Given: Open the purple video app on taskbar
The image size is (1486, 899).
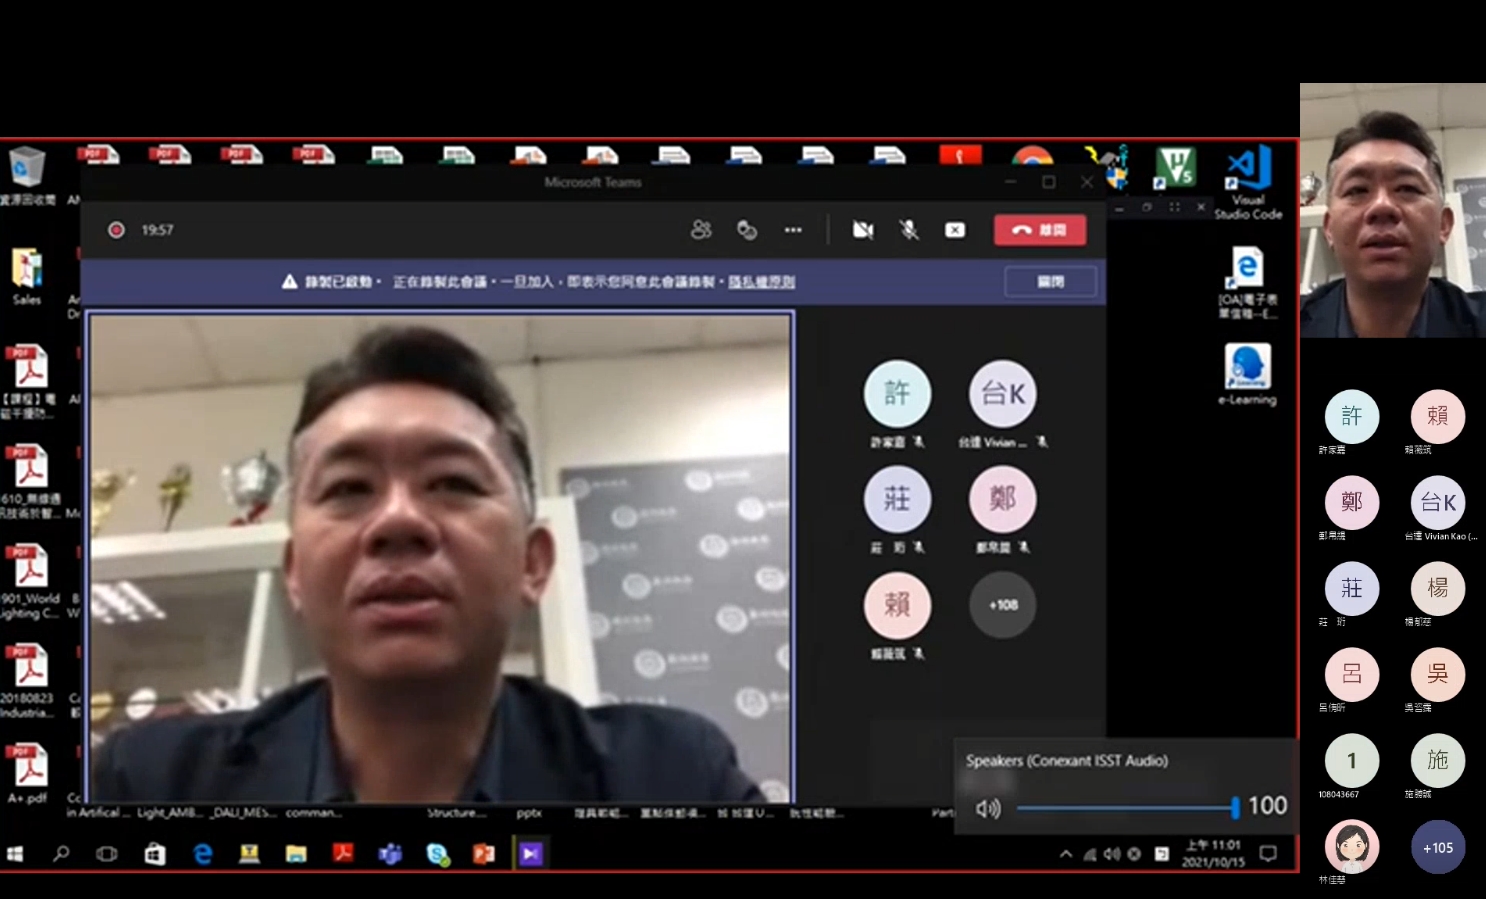Looking at the screenshot, I should coord(530,854).
